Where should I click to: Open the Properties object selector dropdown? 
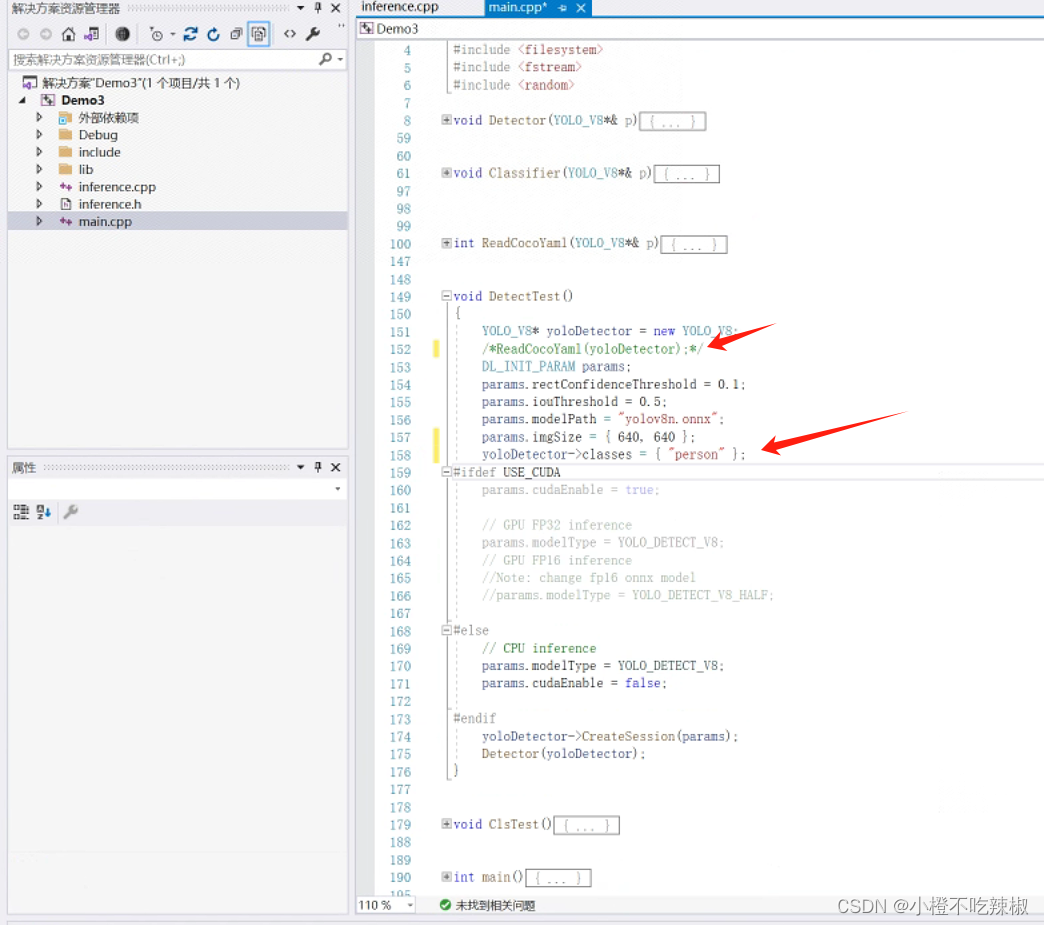[338, 489]
